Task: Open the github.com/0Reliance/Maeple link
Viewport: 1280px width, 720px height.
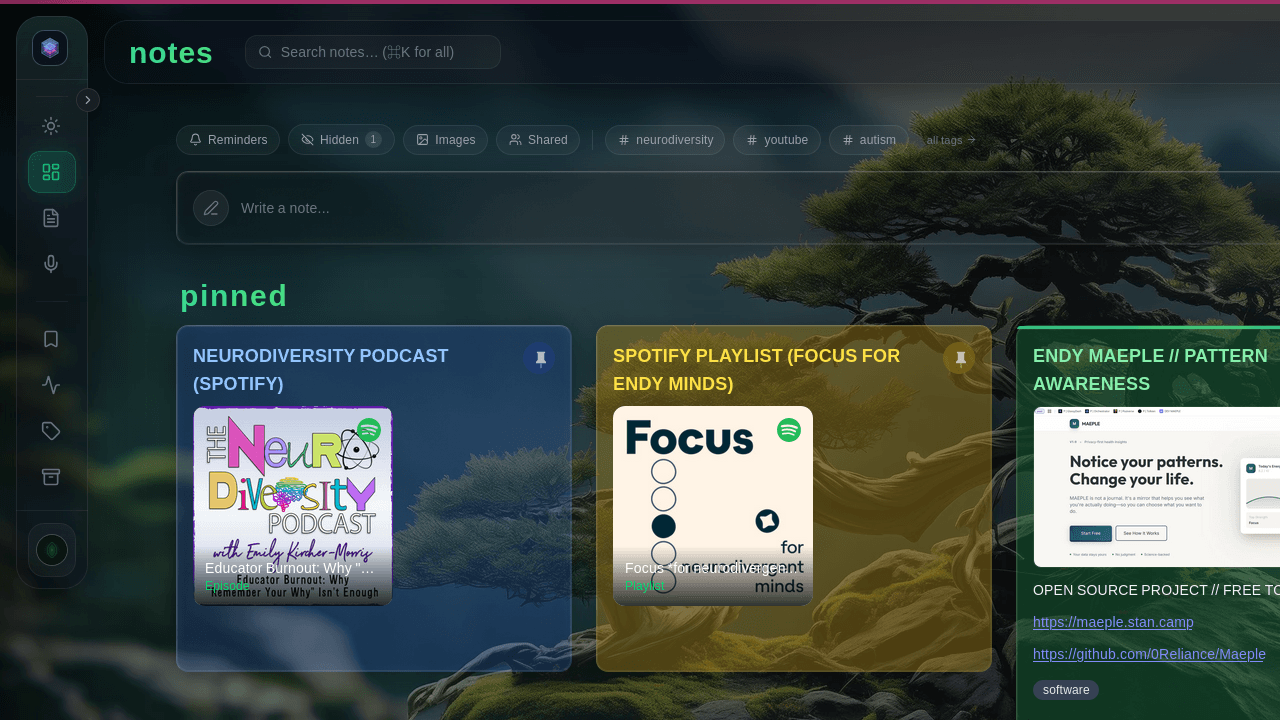Action: [1149, 654]
